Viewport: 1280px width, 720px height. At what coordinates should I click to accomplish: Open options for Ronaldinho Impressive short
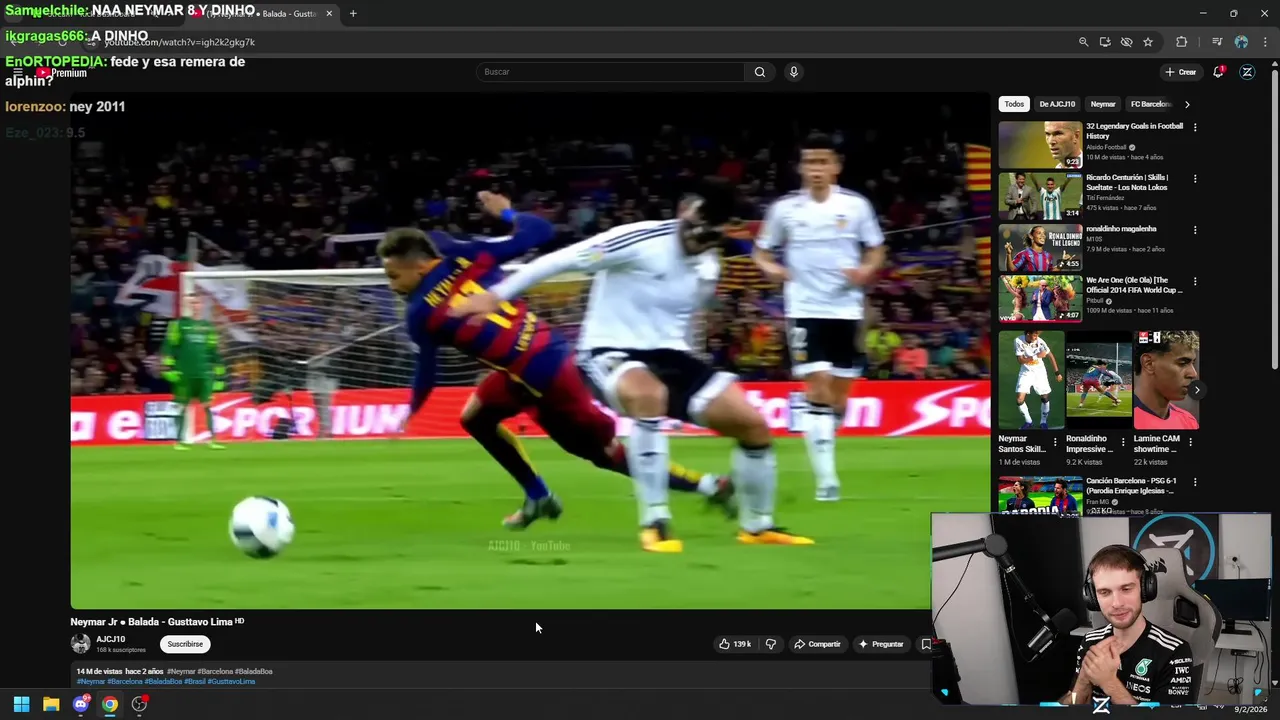point(1123,441)
